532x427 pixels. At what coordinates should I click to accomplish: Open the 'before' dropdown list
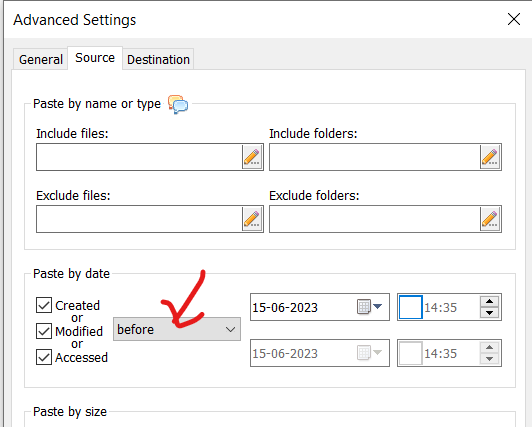tap(177, 329)
